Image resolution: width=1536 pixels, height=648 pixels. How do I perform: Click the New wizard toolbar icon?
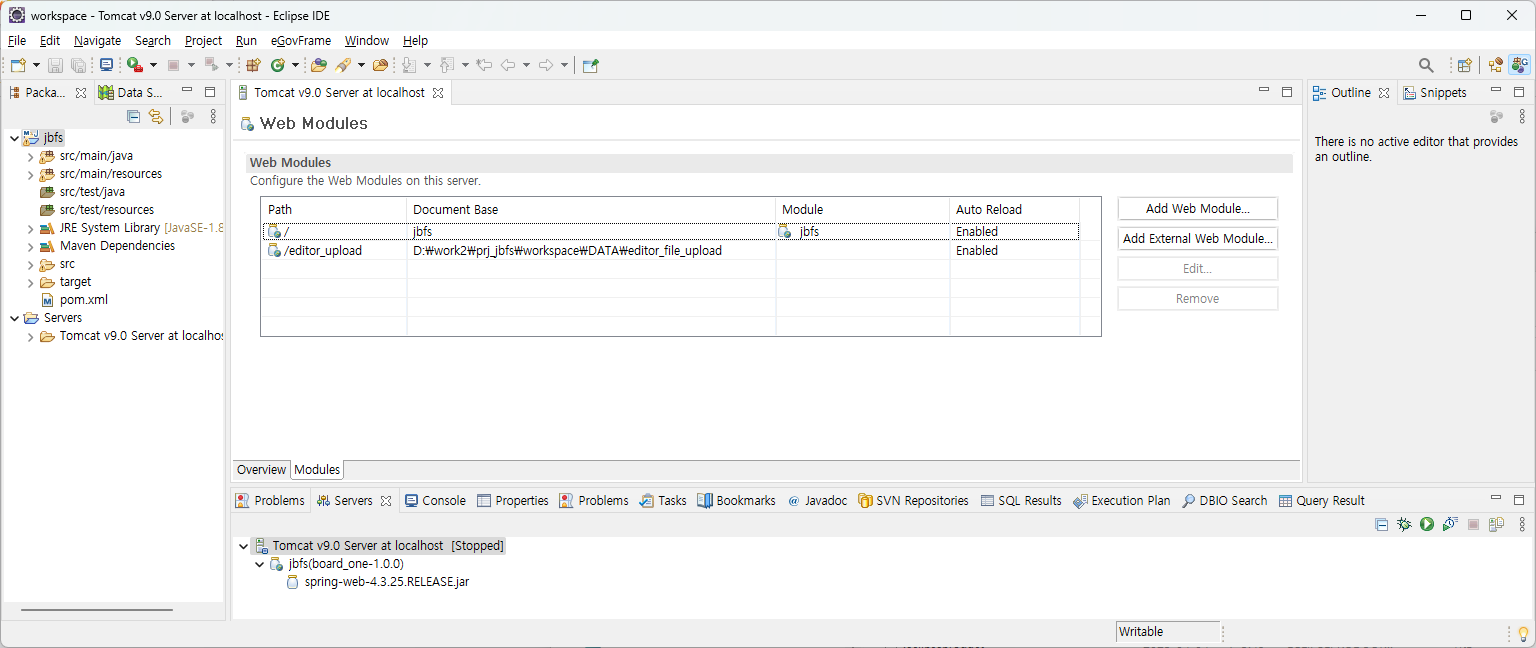(x=18, y=65)
